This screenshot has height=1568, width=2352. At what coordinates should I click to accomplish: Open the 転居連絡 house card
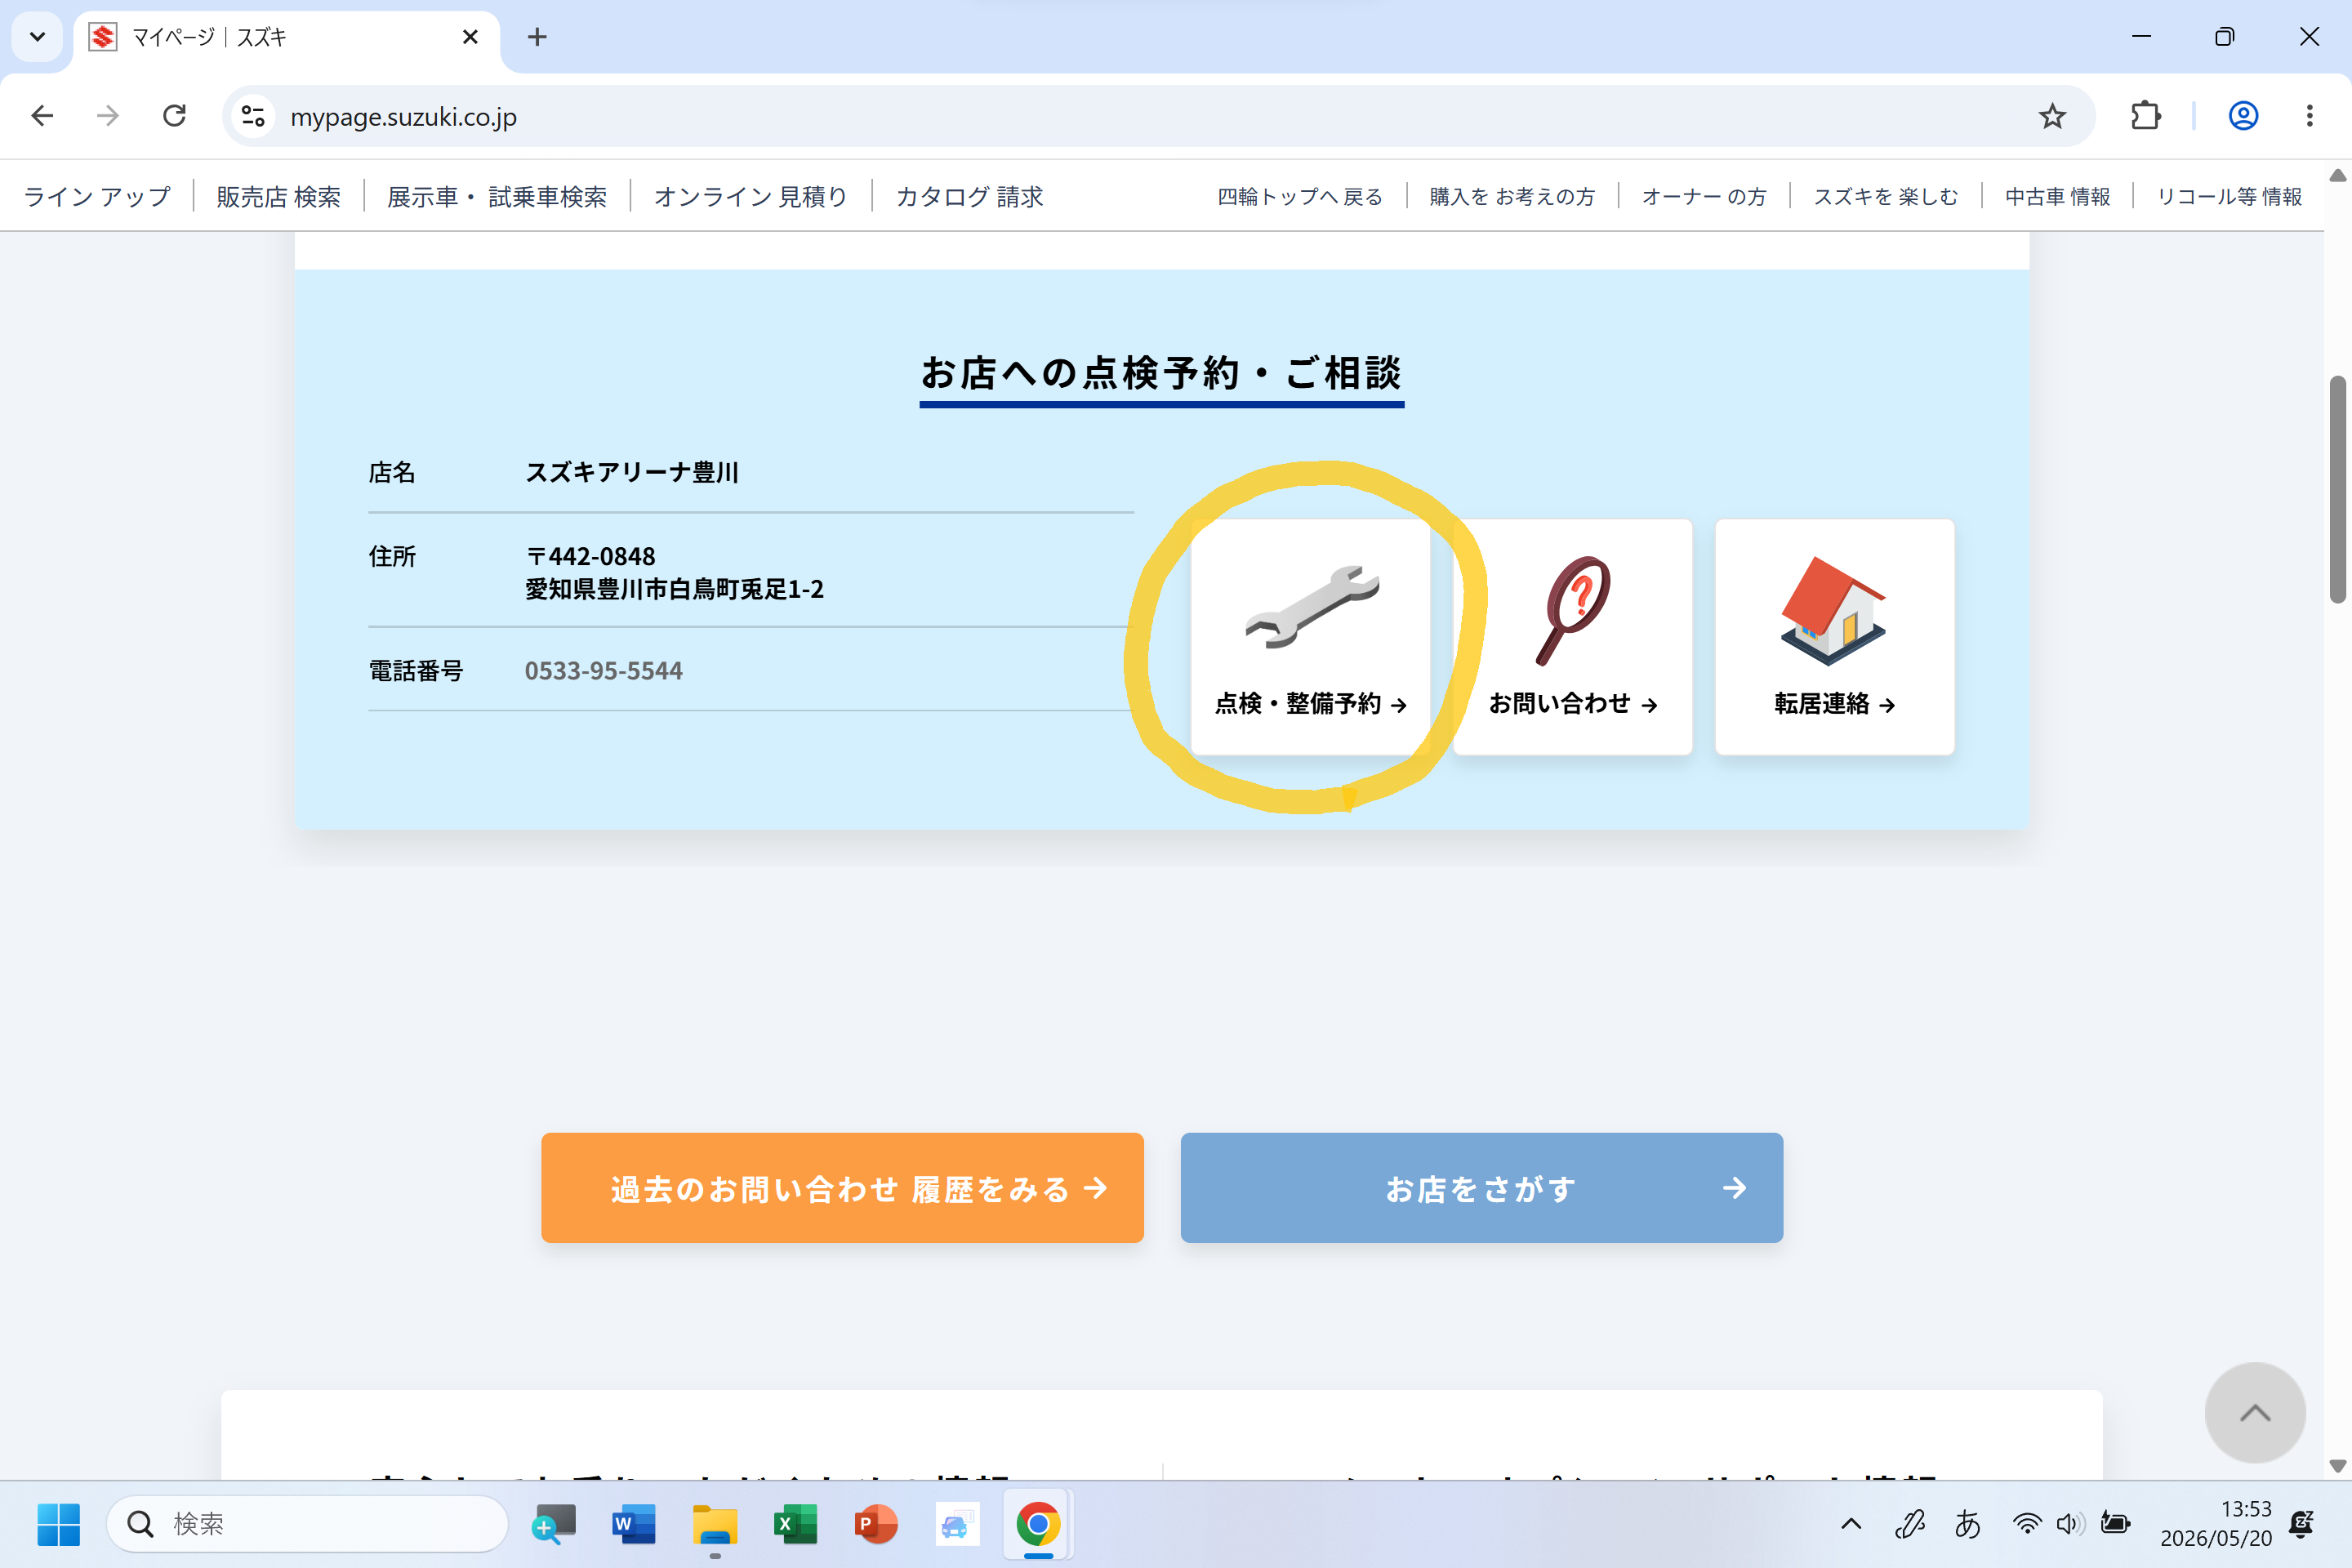1834,636
